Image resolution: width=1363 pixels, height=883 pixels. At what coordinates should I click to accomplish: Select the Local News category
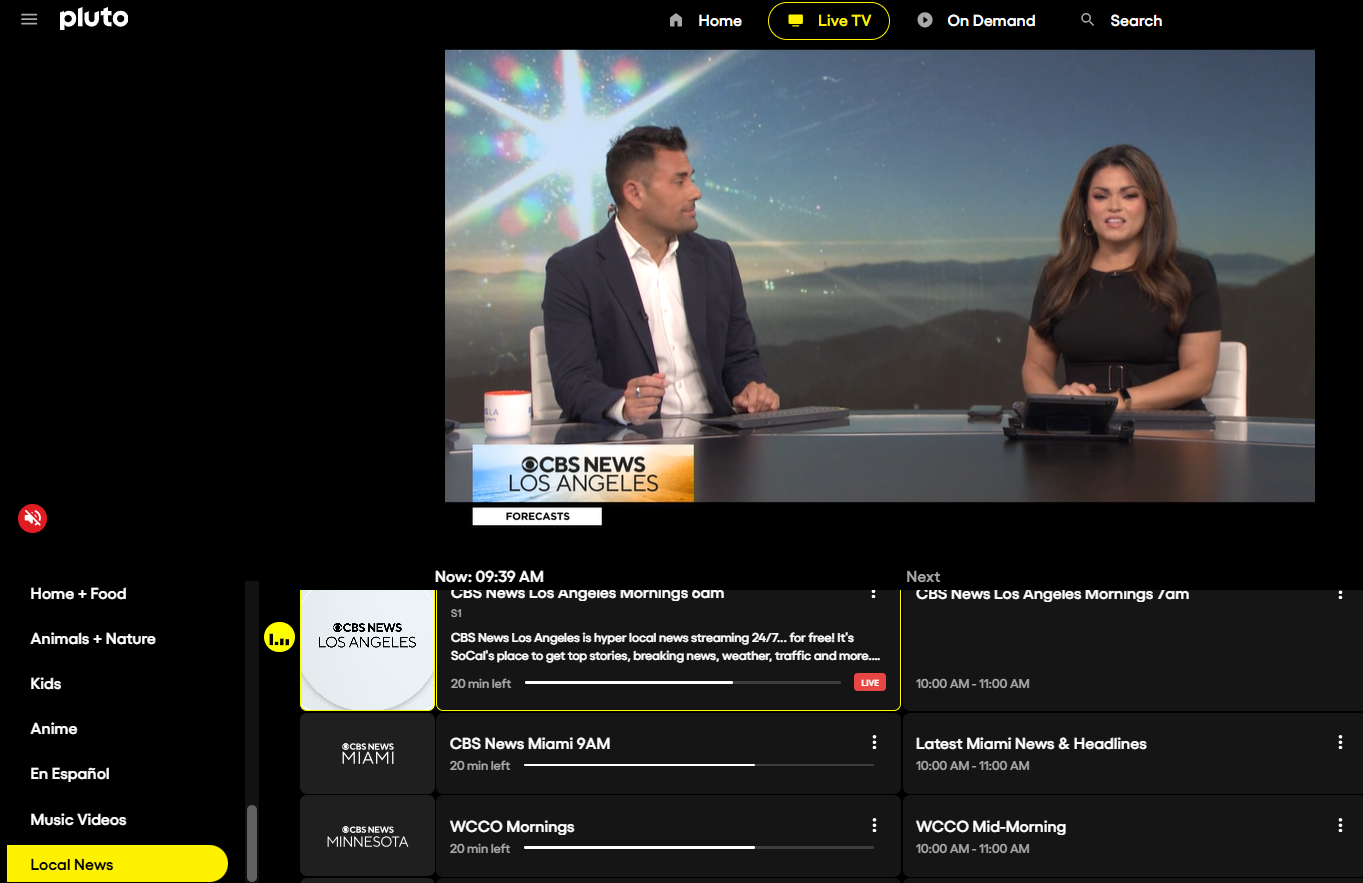(x=117, y=864)
